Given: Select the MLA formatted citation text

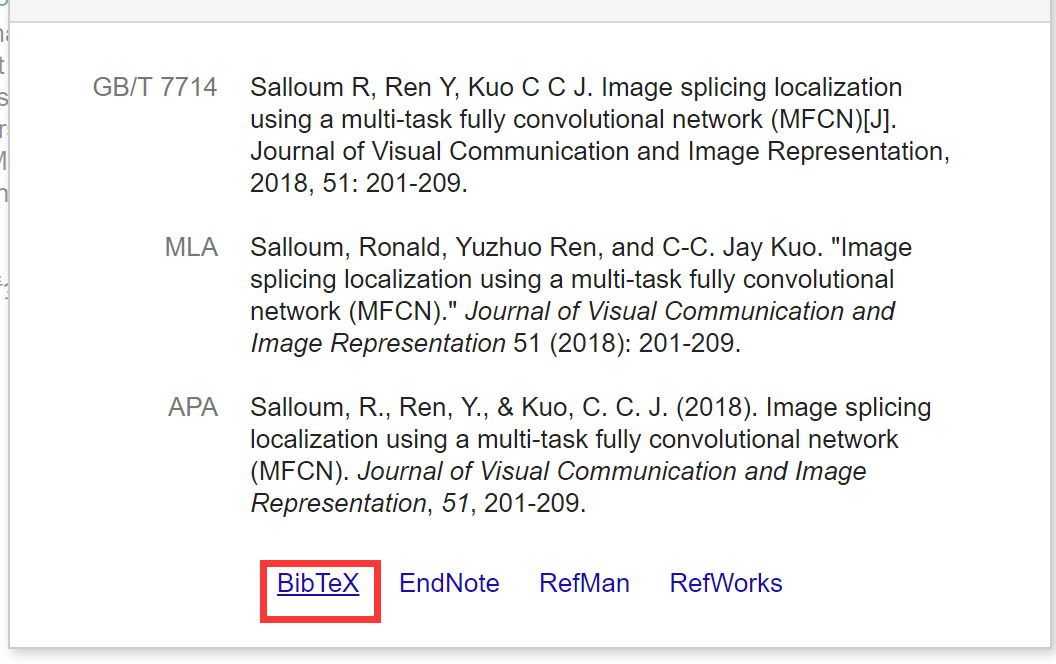Looking at the screenshot, I should [581, 295].
